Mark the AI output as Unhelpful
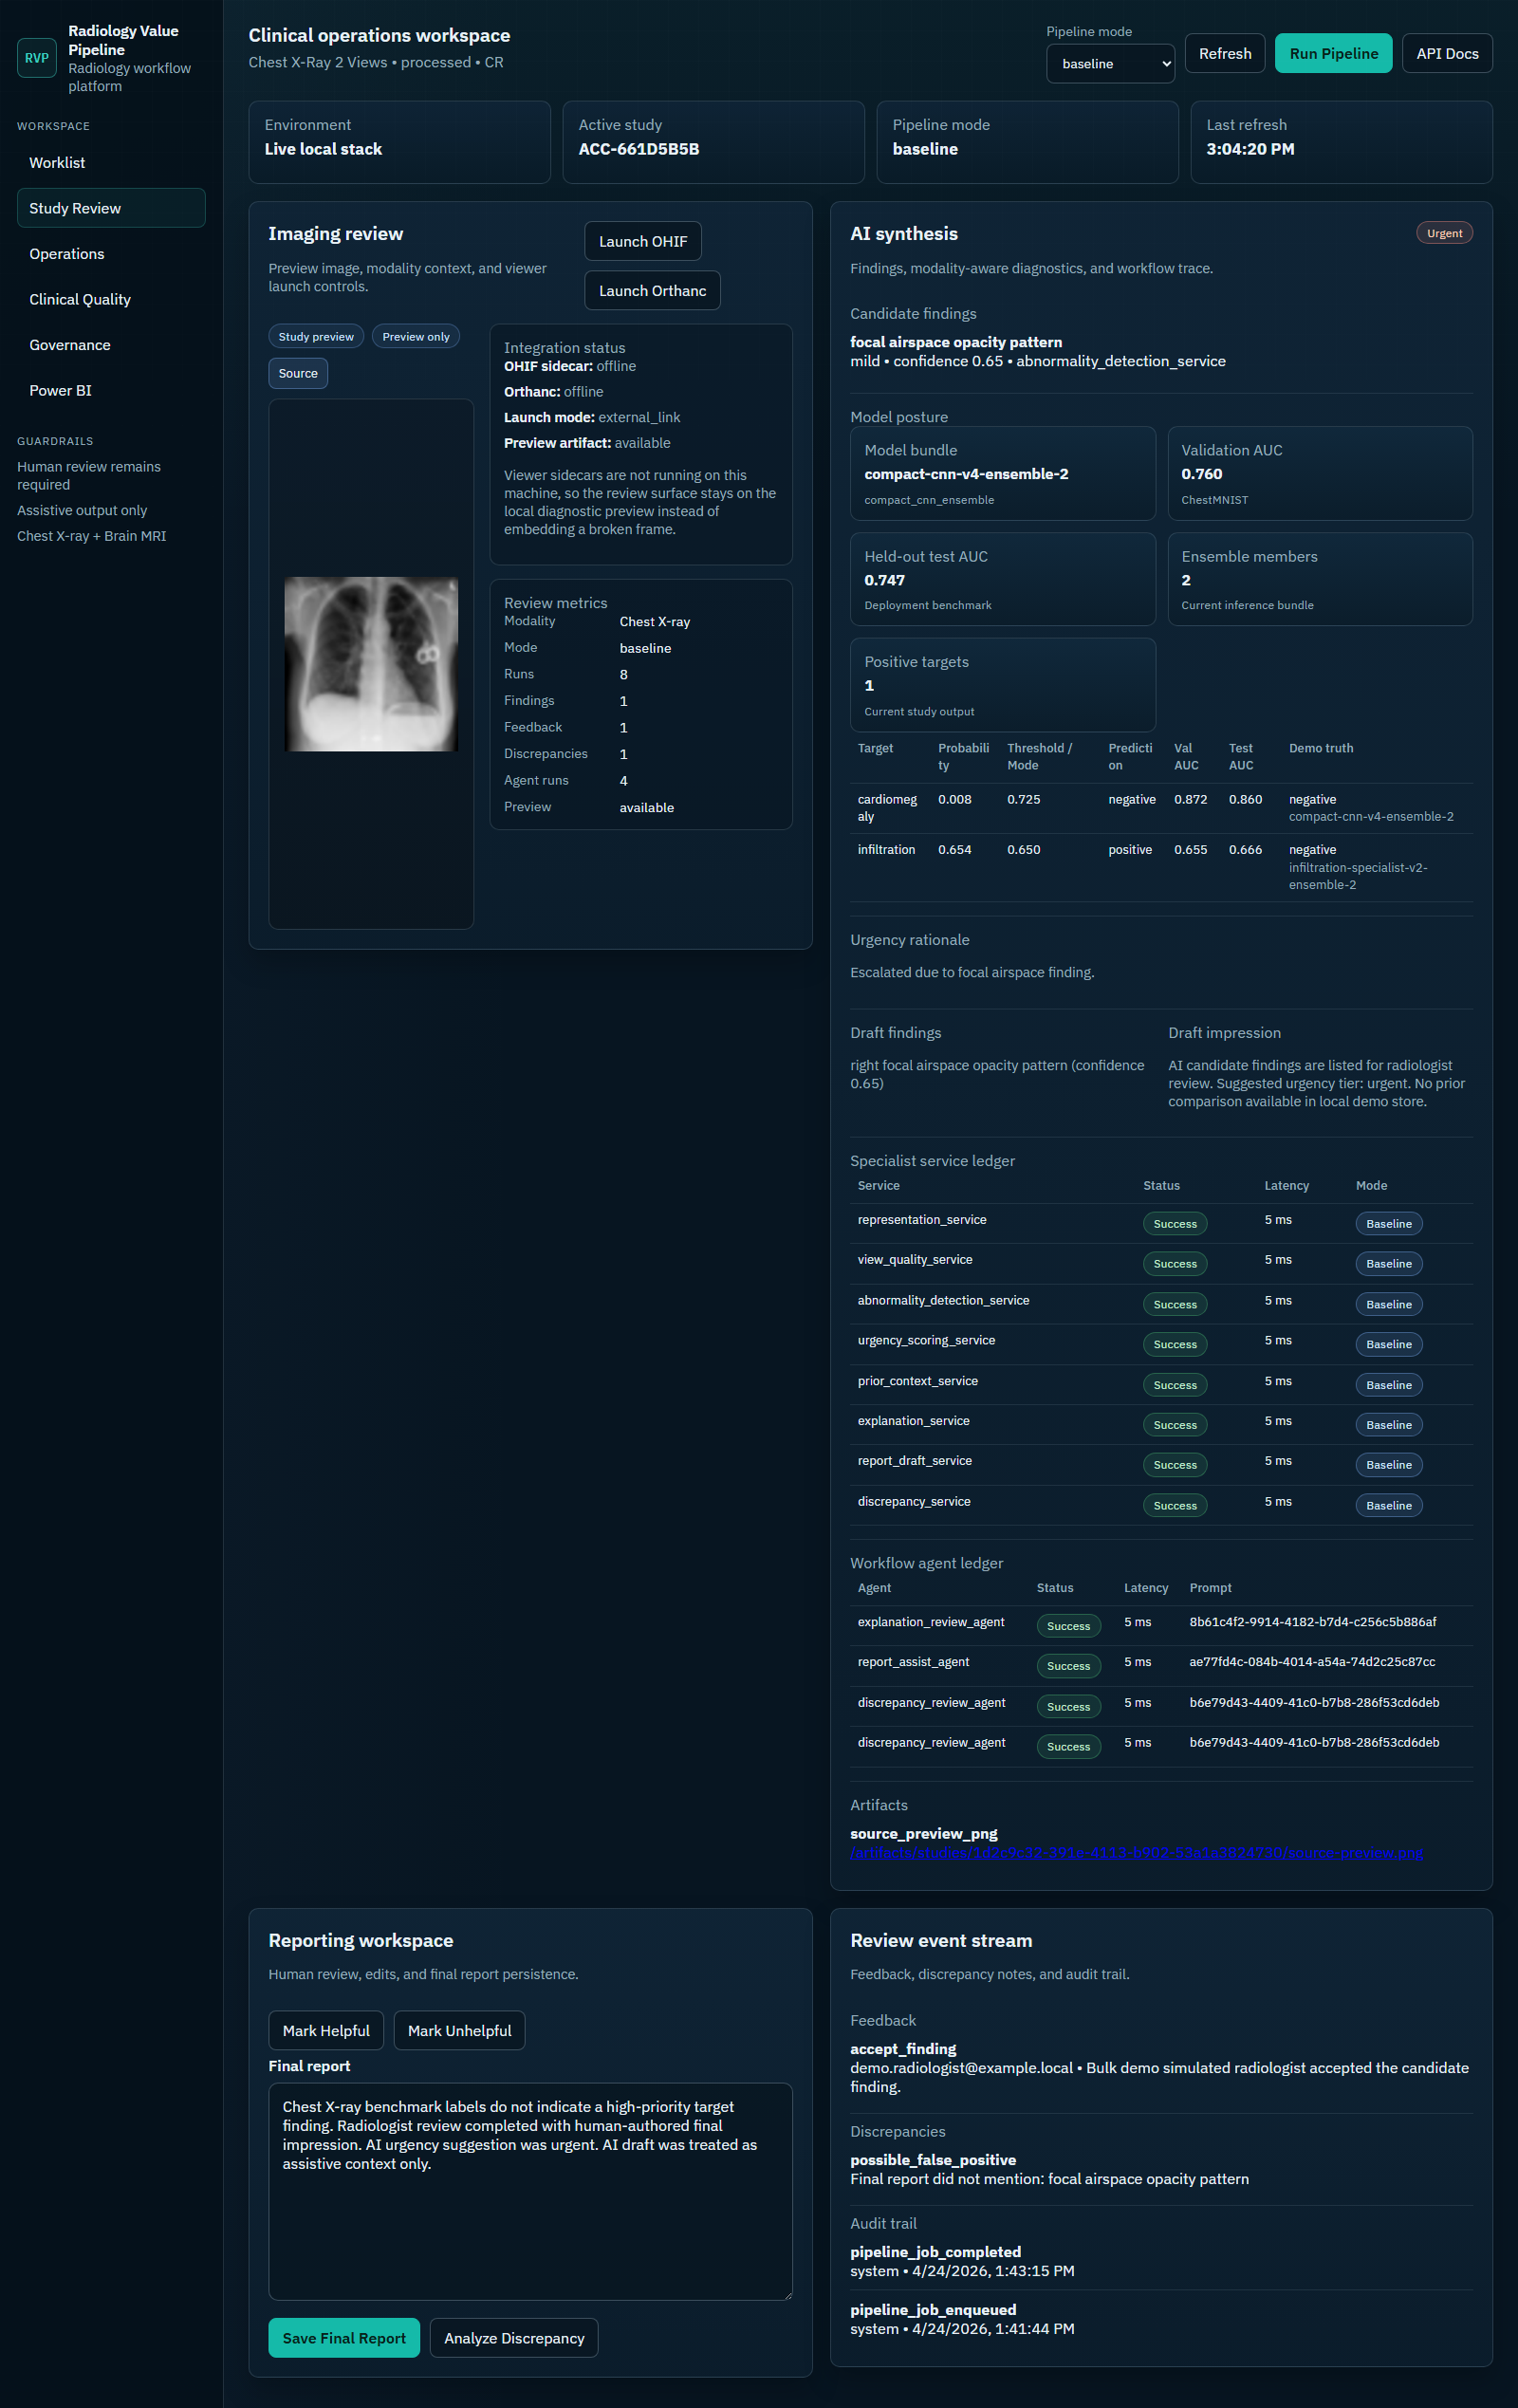The height and width of the screenshot is (2408, 1518). [459, 2030]
